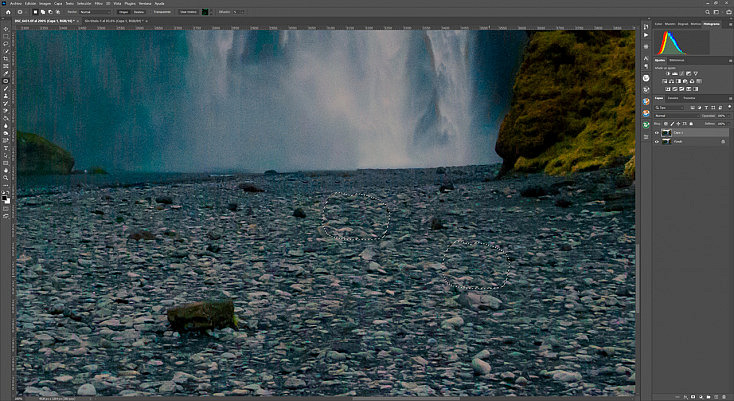Click the Home icon in options bar
The height and width of the screenshot is (401, 734).
coord(8,12)
